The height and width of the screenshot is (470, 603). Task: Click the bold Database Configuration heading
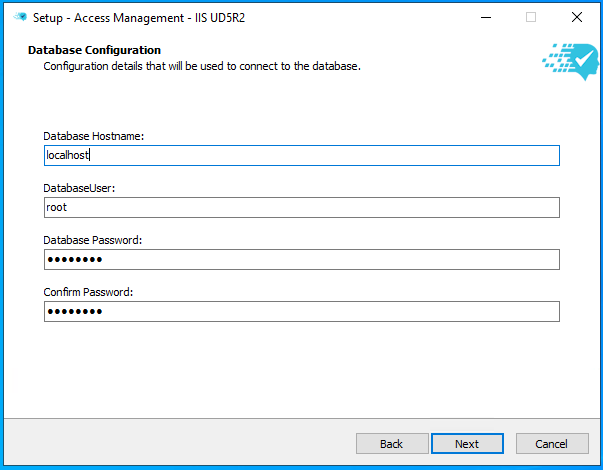tap(94, 50)
